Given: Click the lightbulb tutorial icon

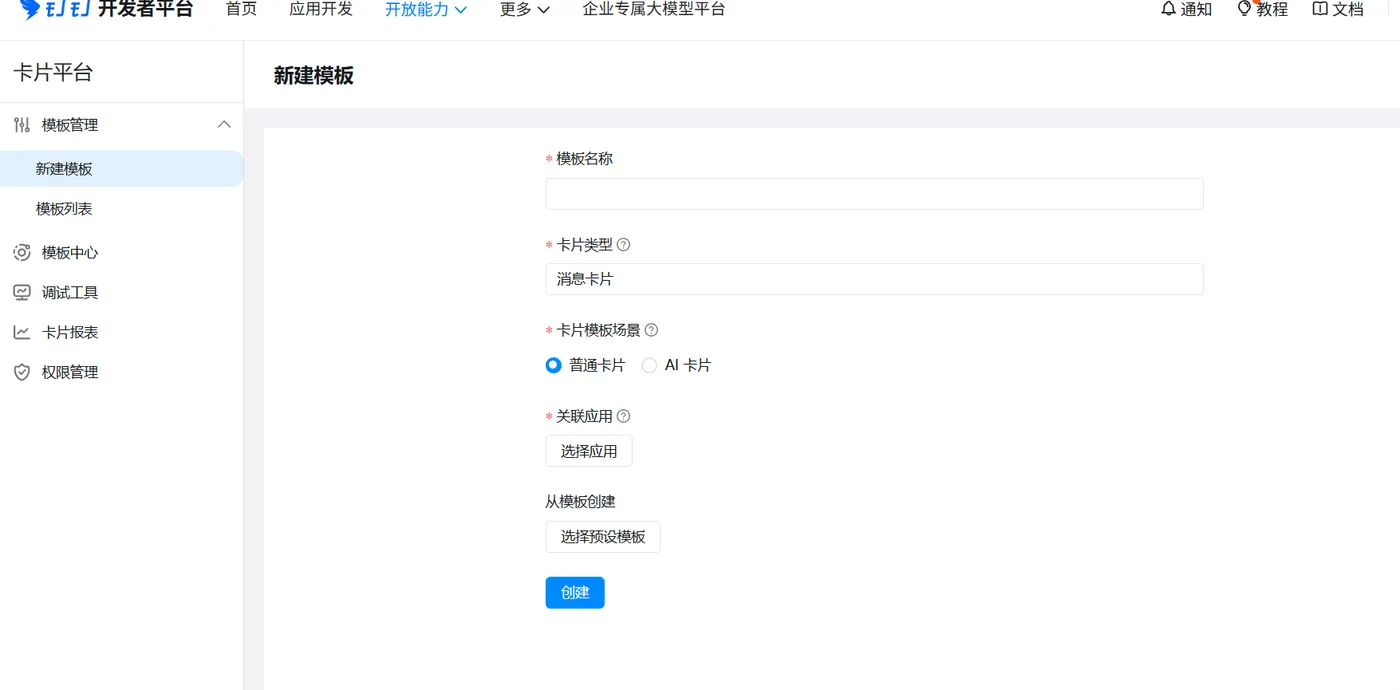Looking at the screenshot, I should tap(1244, 9).
